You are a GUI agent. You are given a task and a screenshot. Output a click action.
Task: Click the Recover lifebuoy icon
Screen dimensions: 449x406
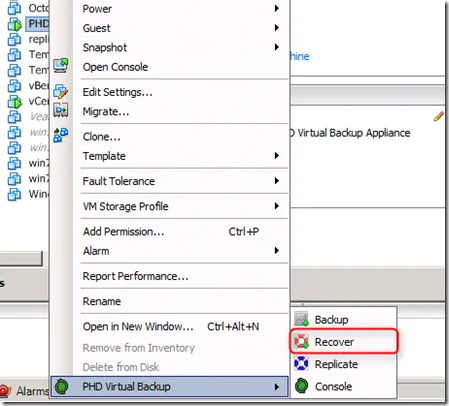coord(301,341)
